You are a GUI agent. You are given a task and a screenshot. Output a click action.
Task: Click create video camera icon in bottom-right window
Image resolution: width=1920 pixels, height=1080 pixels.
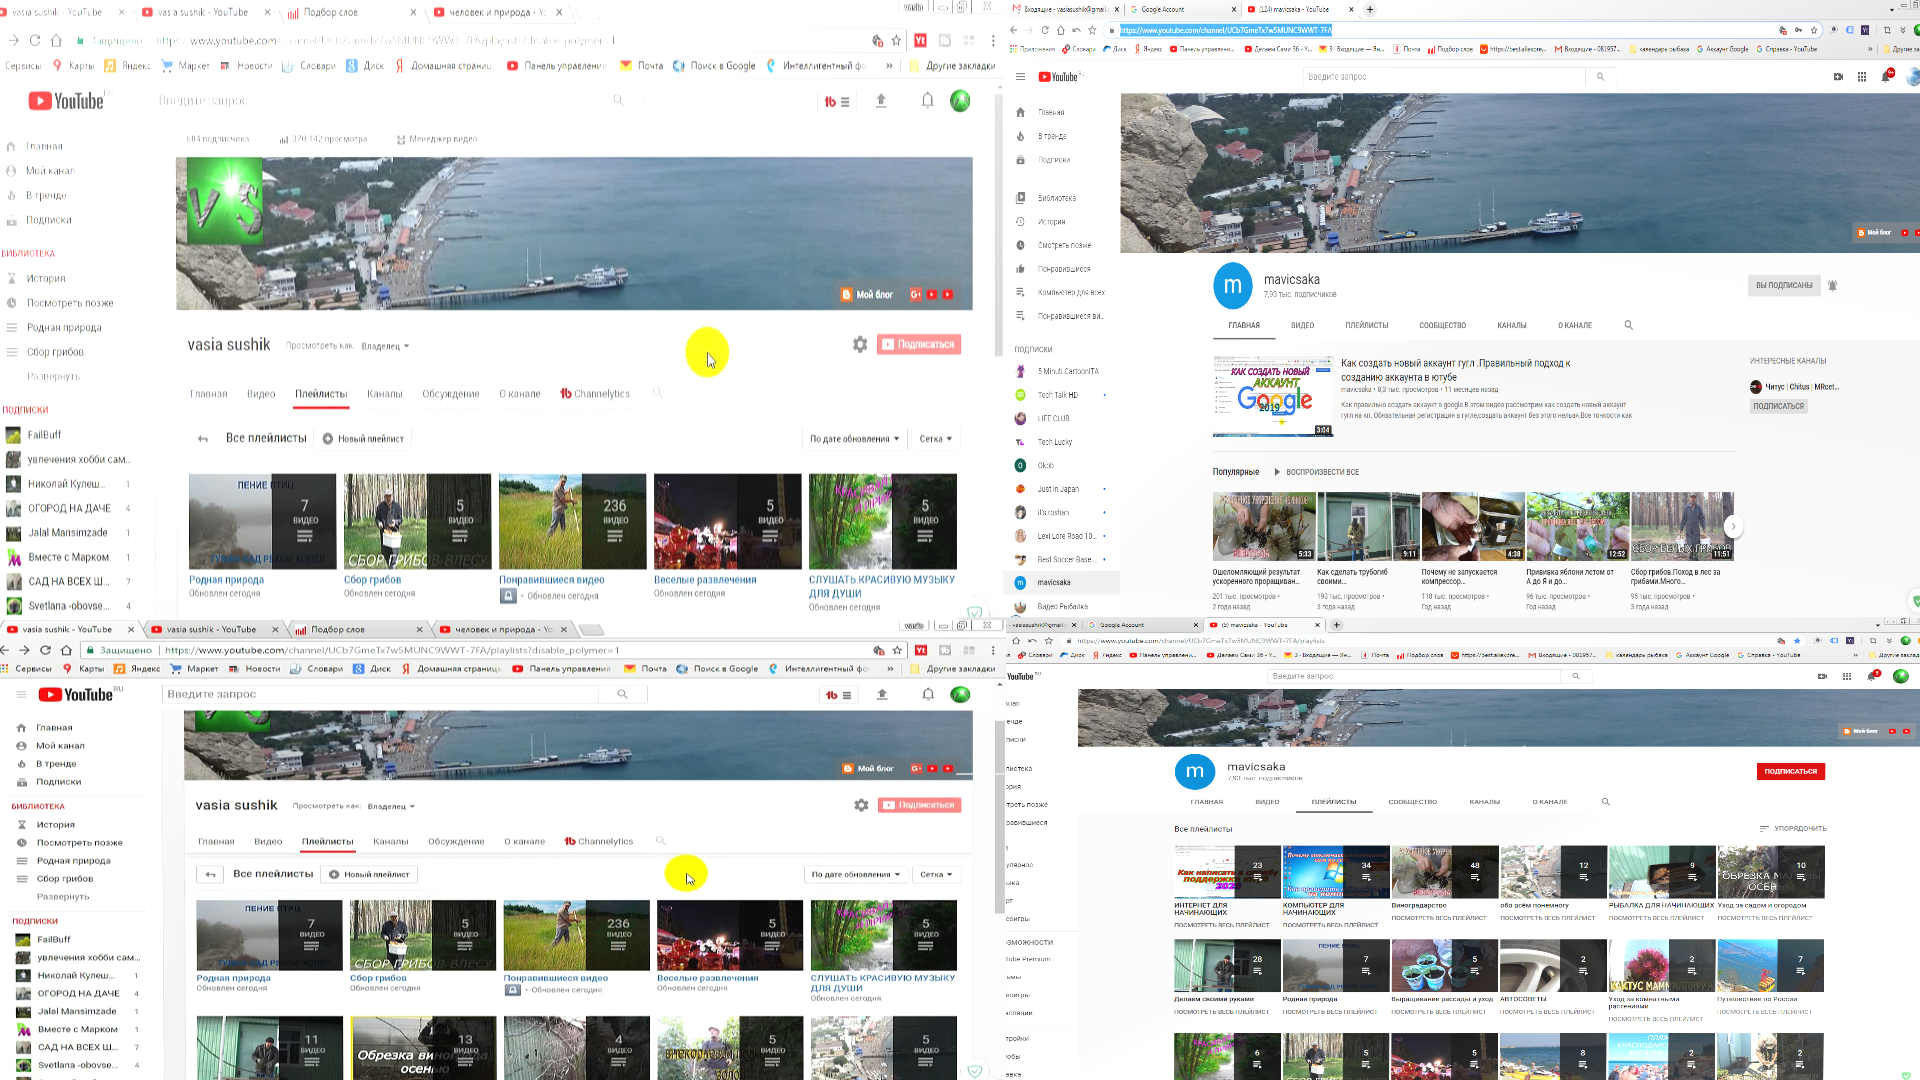(1820, 676)
